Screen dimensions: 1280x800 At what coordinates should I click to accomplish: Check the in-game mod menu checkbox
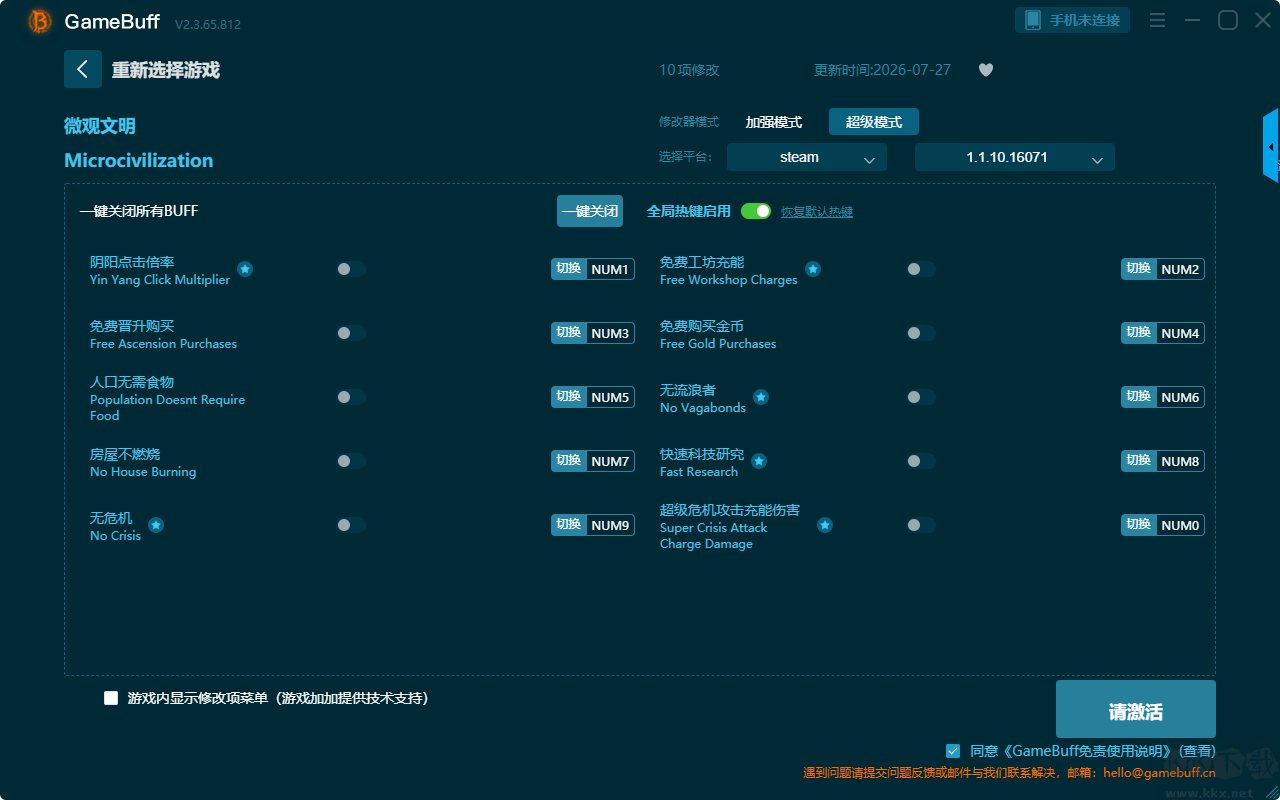[x=111, y=698]
